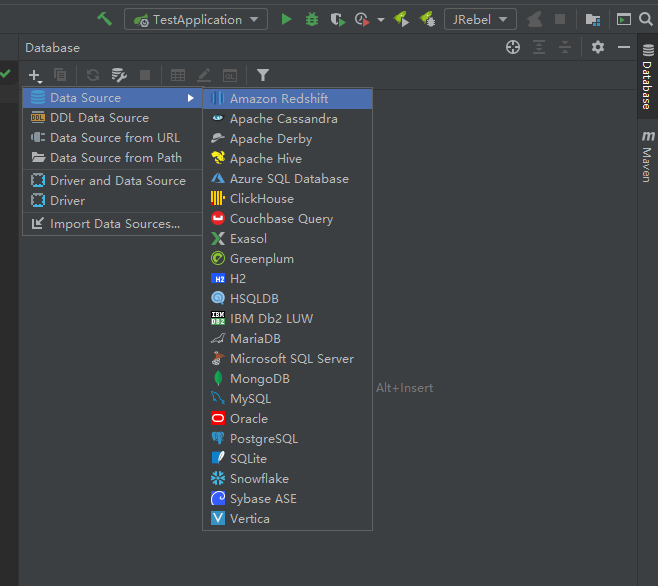
Task: Choose Oracle data source
Action: (287, 419)
